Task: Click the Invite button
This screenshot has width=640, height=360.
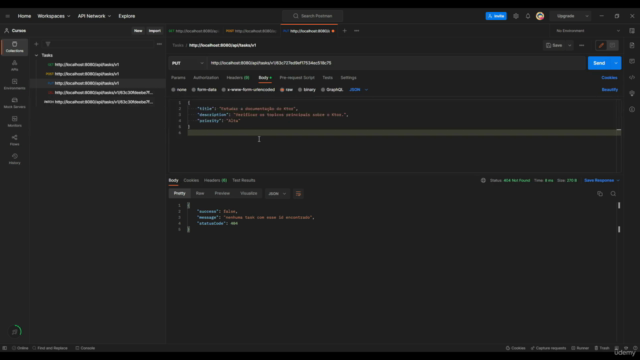Action: coord(496,16)
